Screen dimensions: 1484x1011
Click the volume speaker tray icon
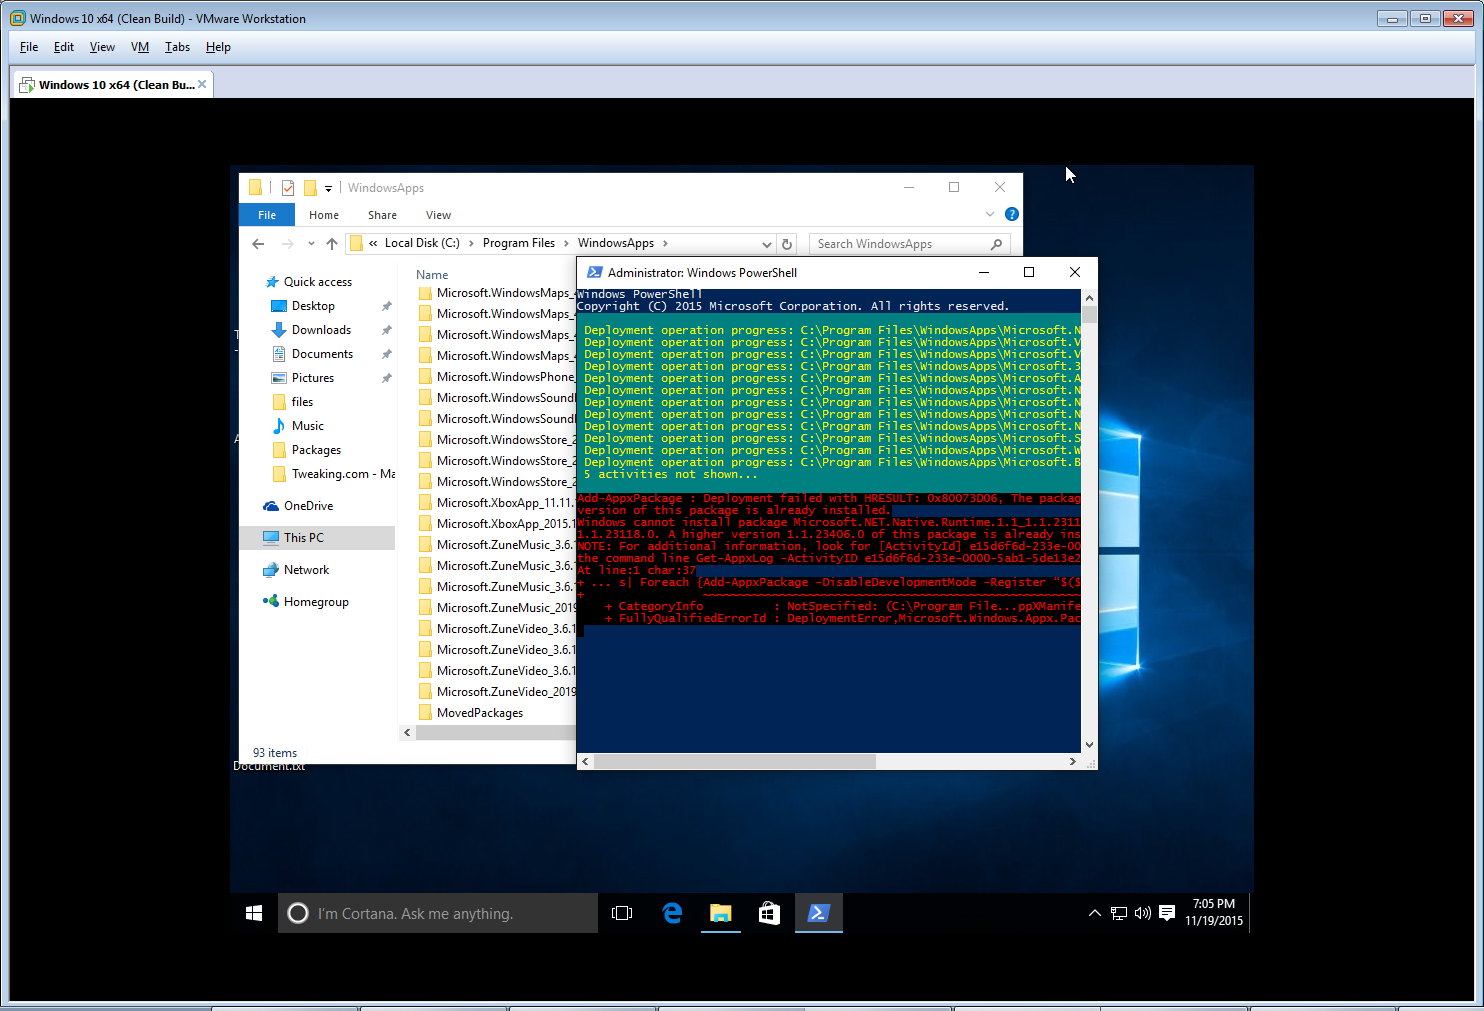coord(1143,912)
